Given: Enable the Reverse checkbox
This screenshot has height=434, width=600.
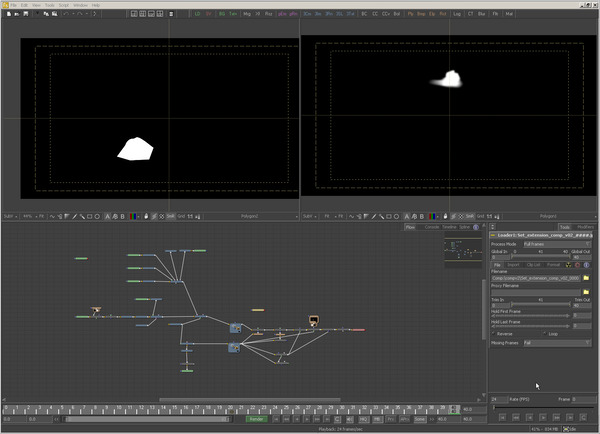Looking at the screenshot, I should [x=494, y=334].
